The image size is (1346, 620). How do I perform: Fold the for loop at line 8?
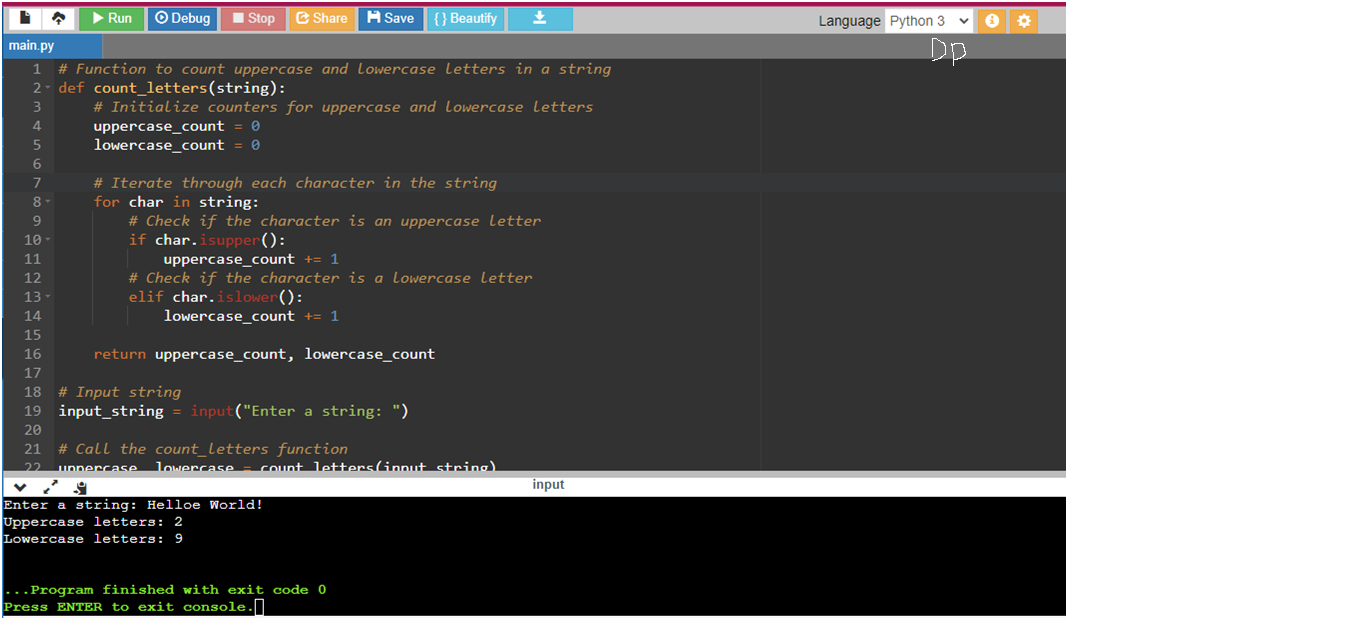coord(46,202)
